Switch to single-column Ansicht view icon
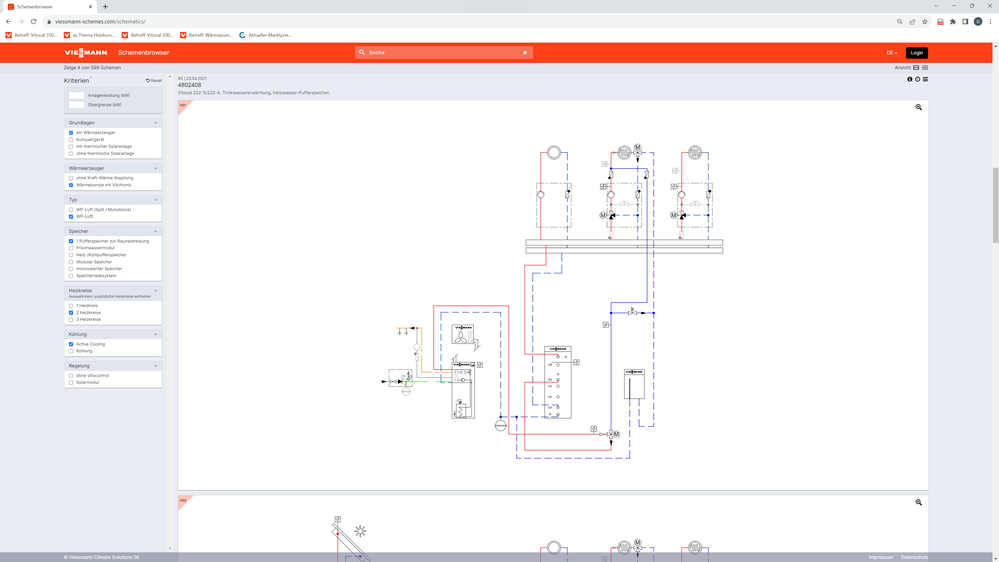The image size is (999, 562). (x=916, y=68)
